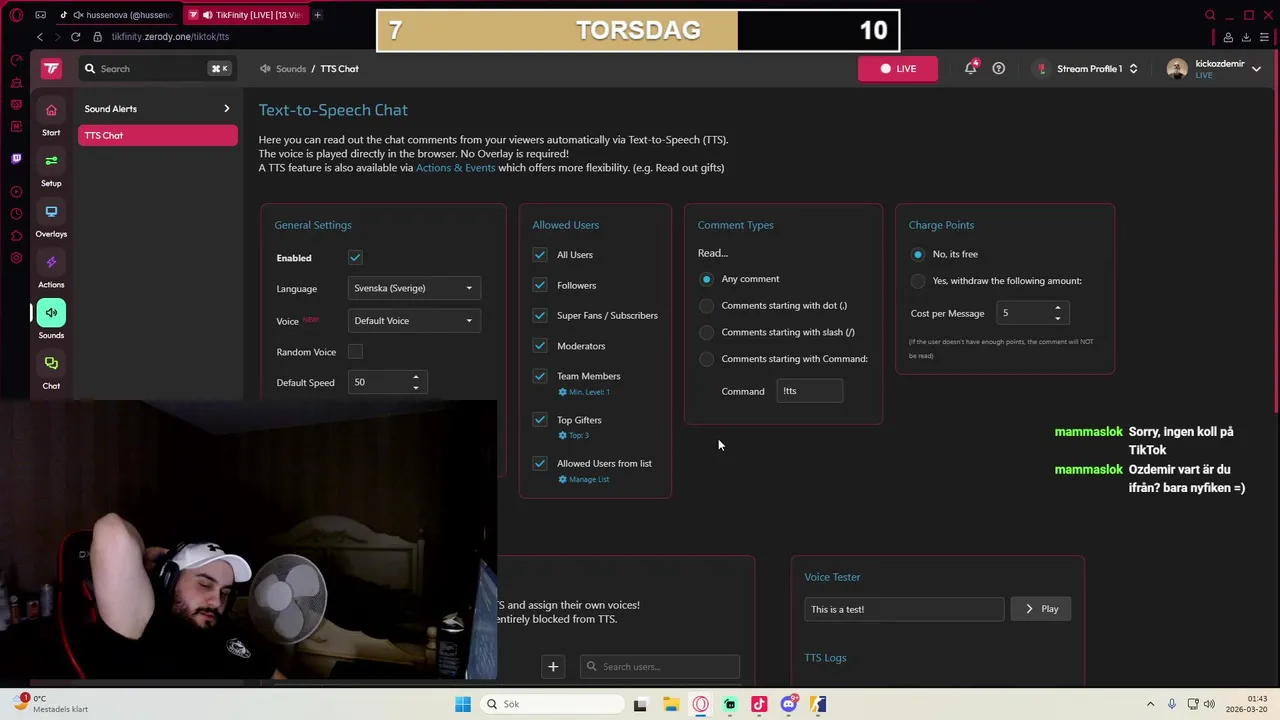Open the Overlays section in sidebar
The image size is (1280, 720).
(x=51, y=219)
